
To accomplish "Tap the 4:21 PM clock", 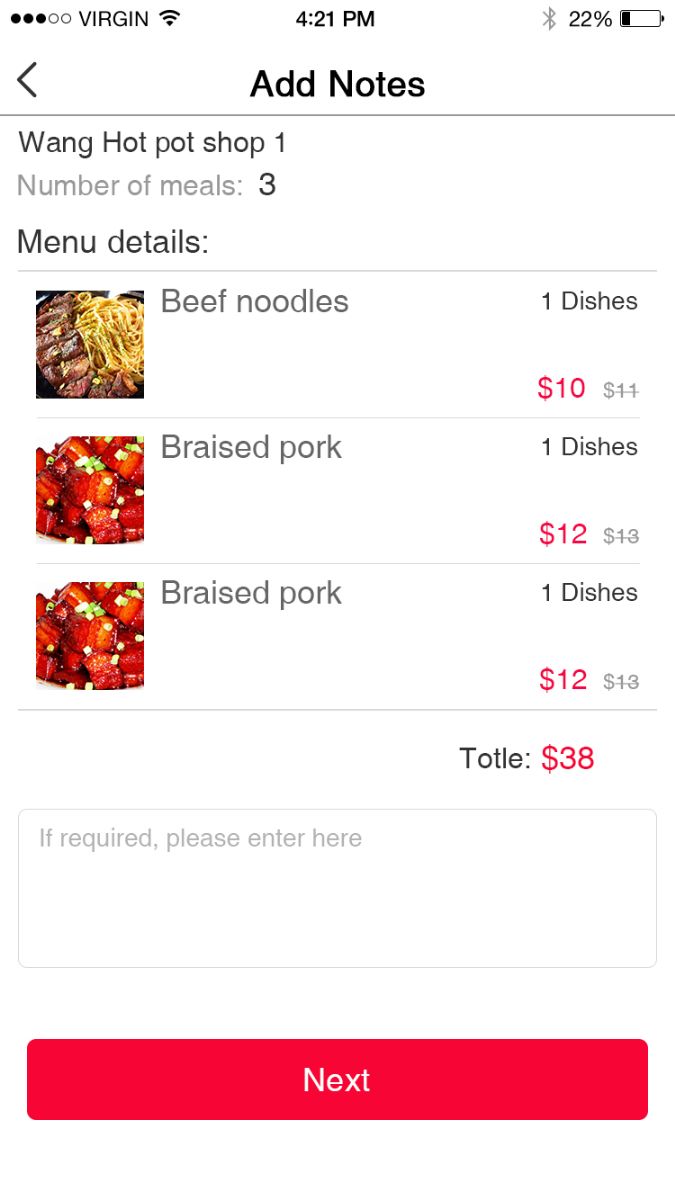I will coord(336,19).
